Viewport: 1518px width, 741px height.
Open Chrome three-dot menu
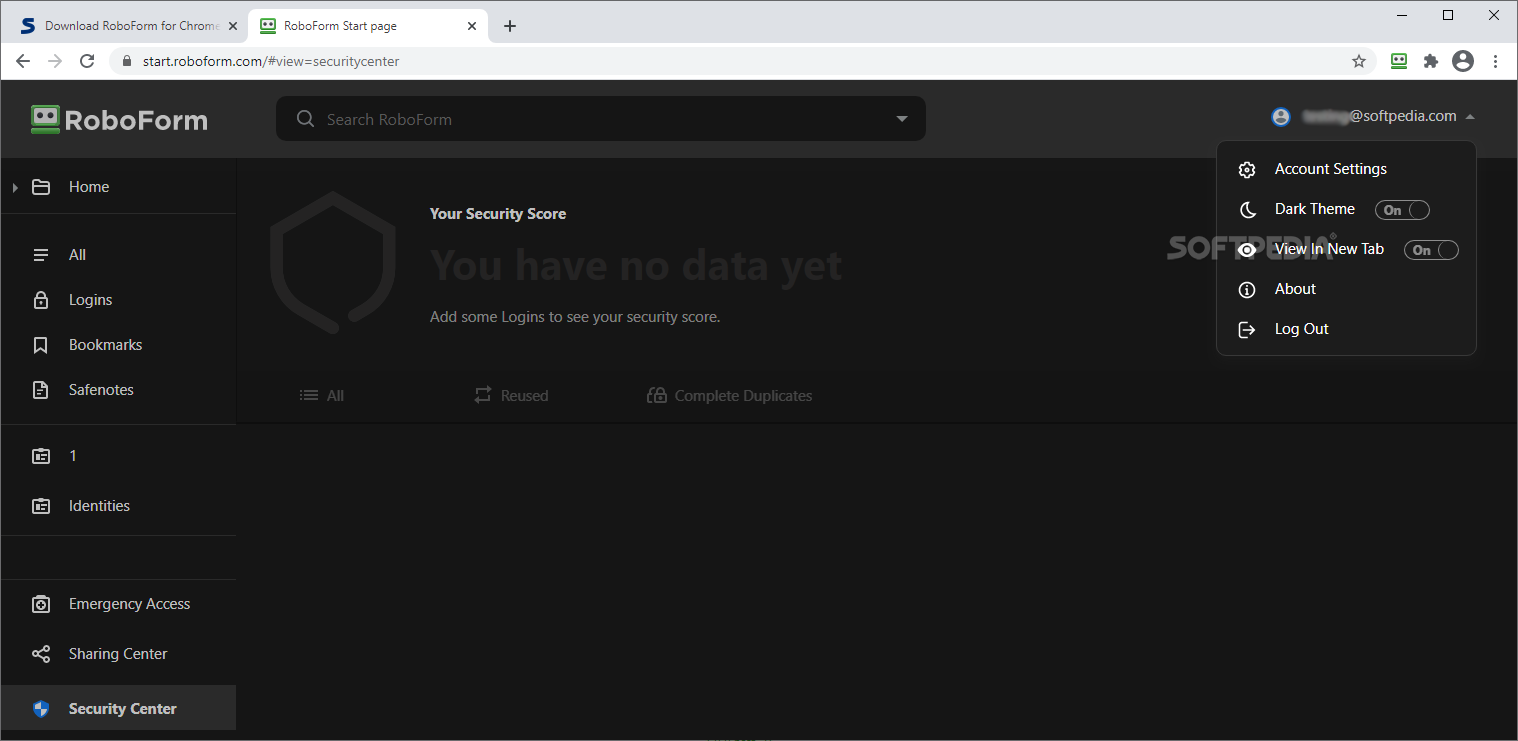tap(1496, 61)
